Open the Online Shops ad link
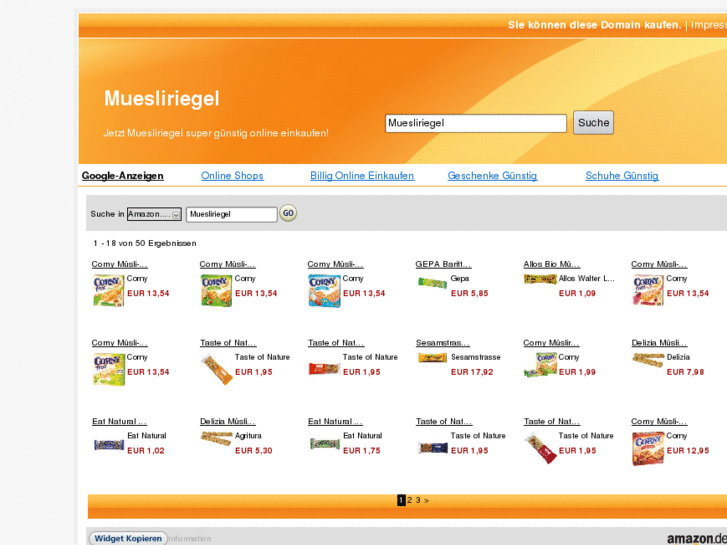Image resolution: width=727 pixels, height=545 pixels. pyautogui.click(x=232, y=175)
